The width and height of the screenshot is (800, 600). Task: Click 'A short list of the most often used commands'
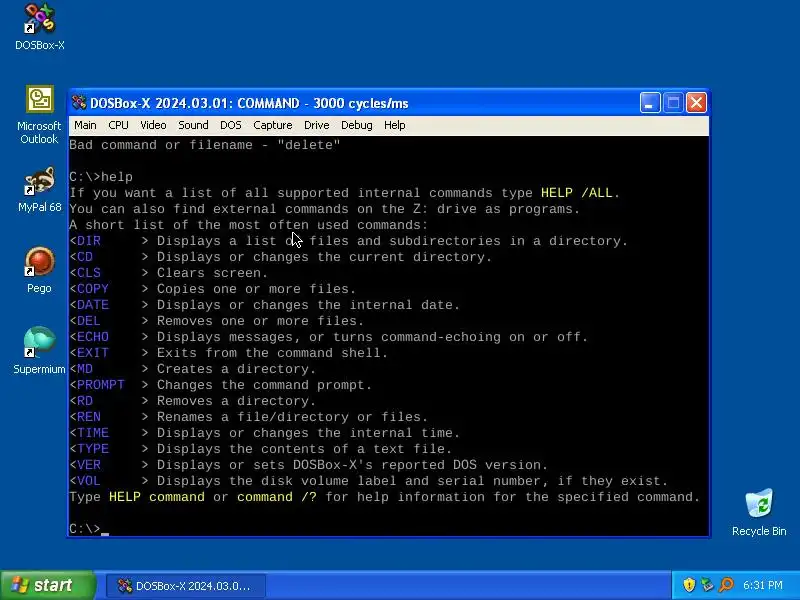248,225
